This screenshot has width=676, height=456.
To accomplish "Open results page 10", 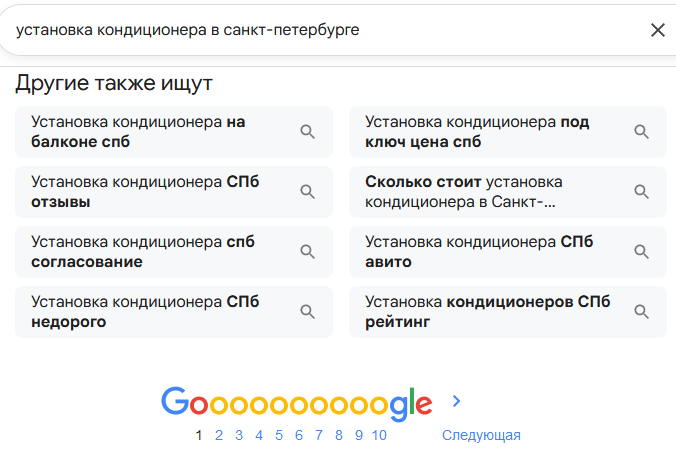I will pos(379,435).
